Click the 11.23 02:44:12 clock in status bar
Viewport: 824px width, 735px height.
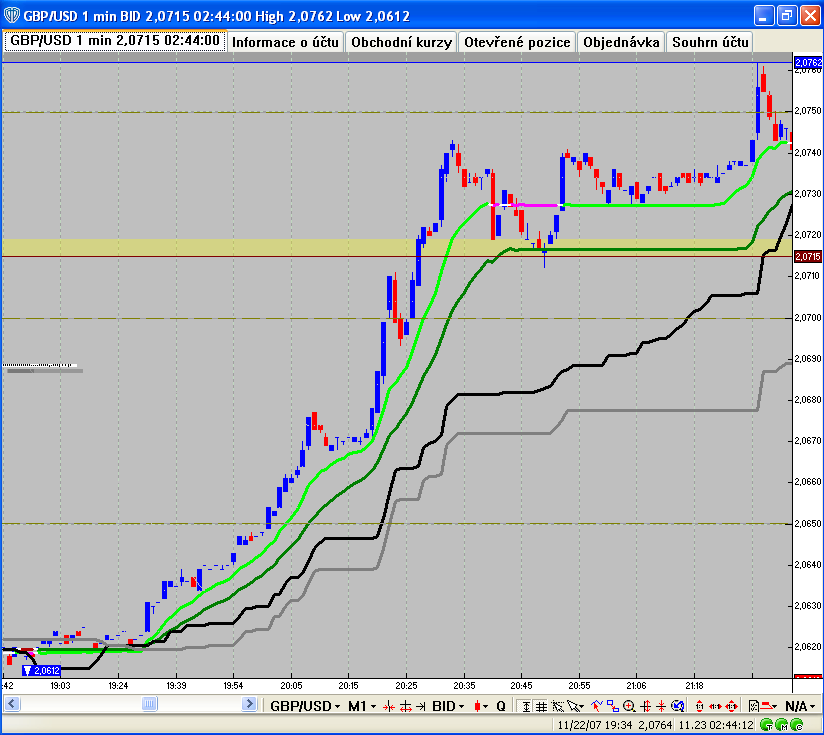(x=716, y=725)
